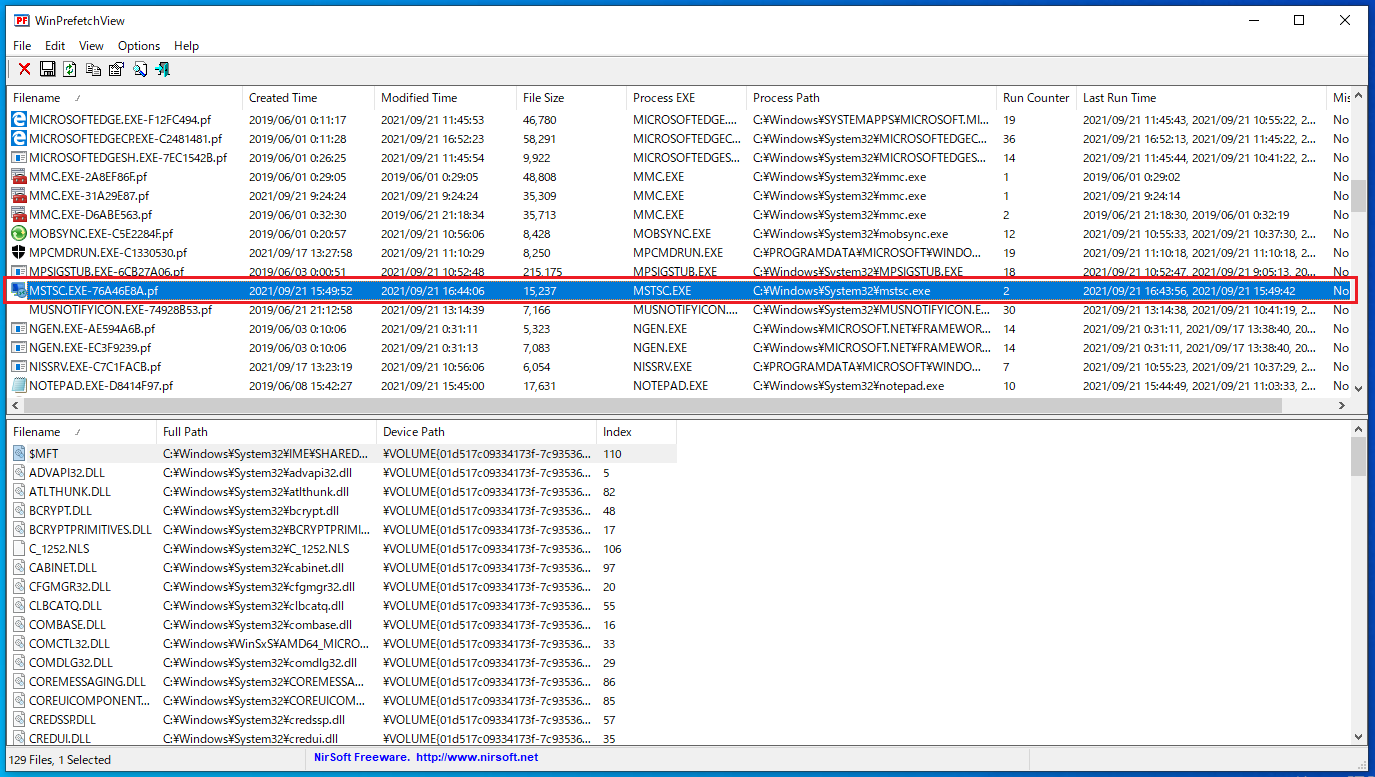Select the MICROSOFTEDGESH.EXE-7EC1542B.pf row

click(679, 158)
